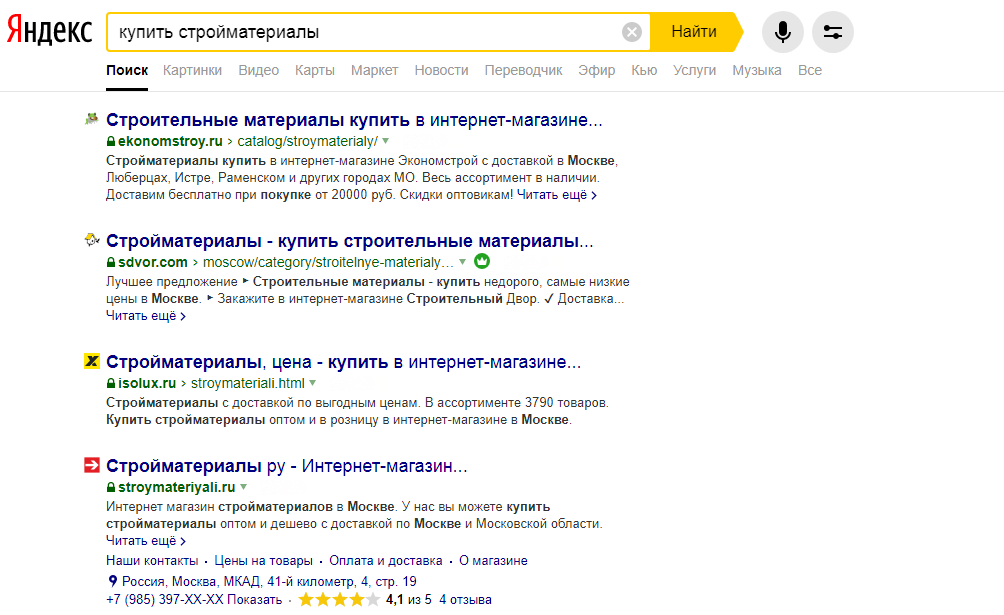Click the map pin icon near the Moscow address
The image size is (1004, 615).
coord(113,581)
